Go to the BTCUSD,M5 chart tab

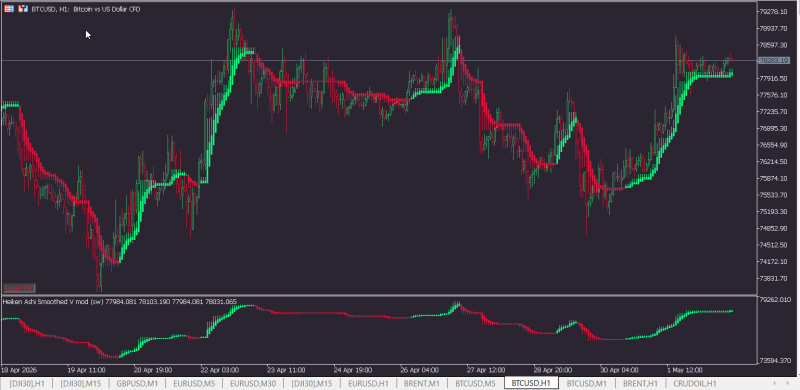click(475, 383)
